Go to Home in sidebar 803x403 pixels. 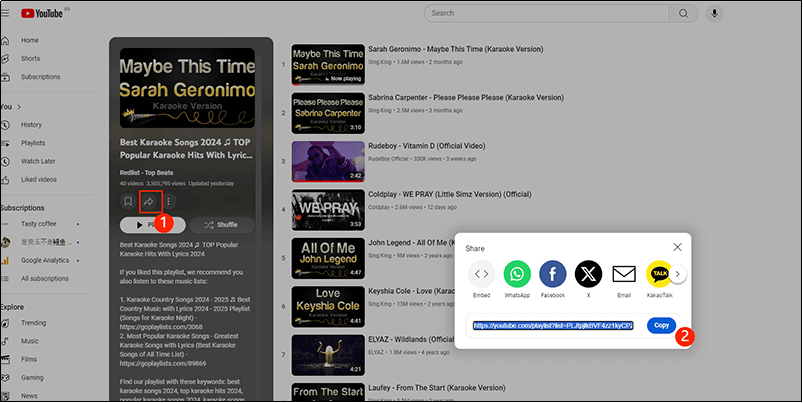30,40
